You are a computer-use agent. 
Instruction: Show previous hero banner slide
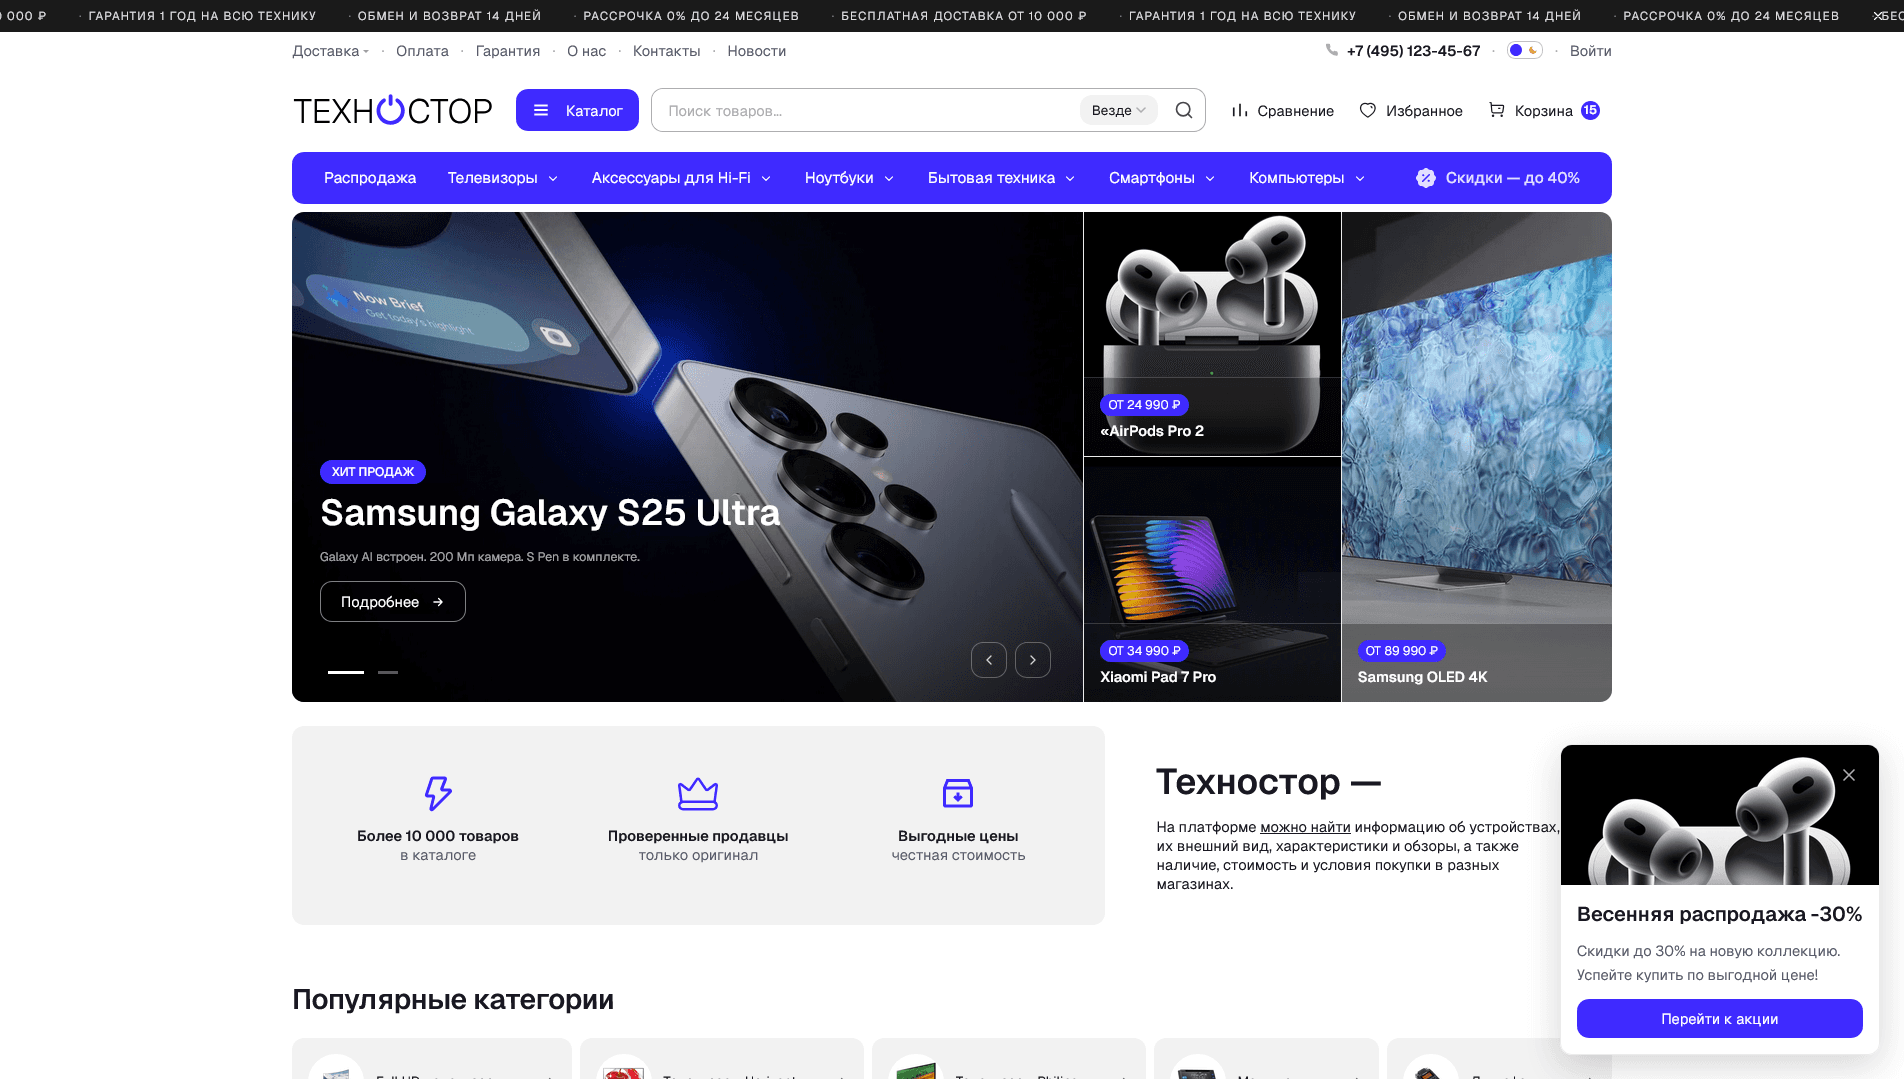click(x=989, y=660)
